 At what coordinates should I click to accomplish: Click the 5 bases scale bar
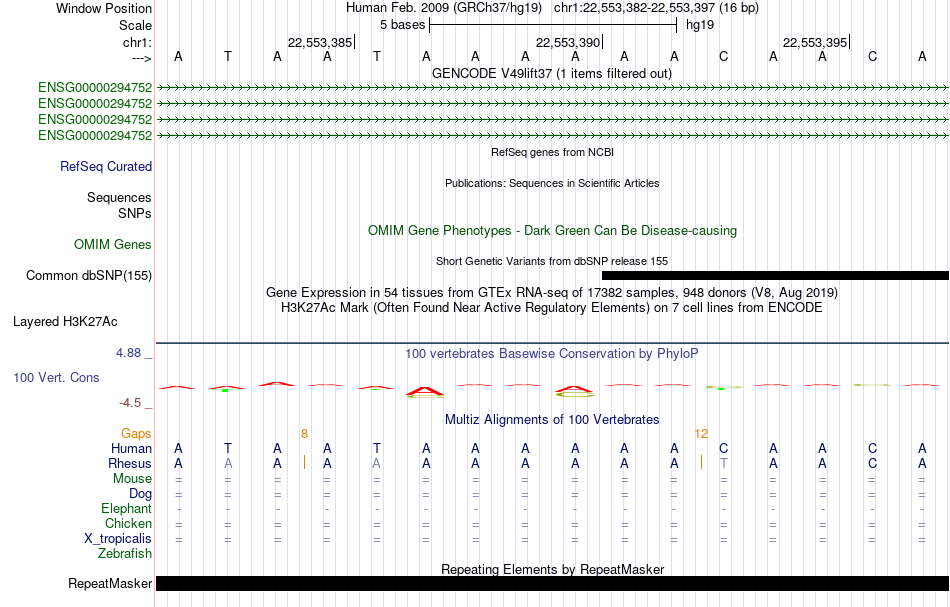[x=553, y=25]
